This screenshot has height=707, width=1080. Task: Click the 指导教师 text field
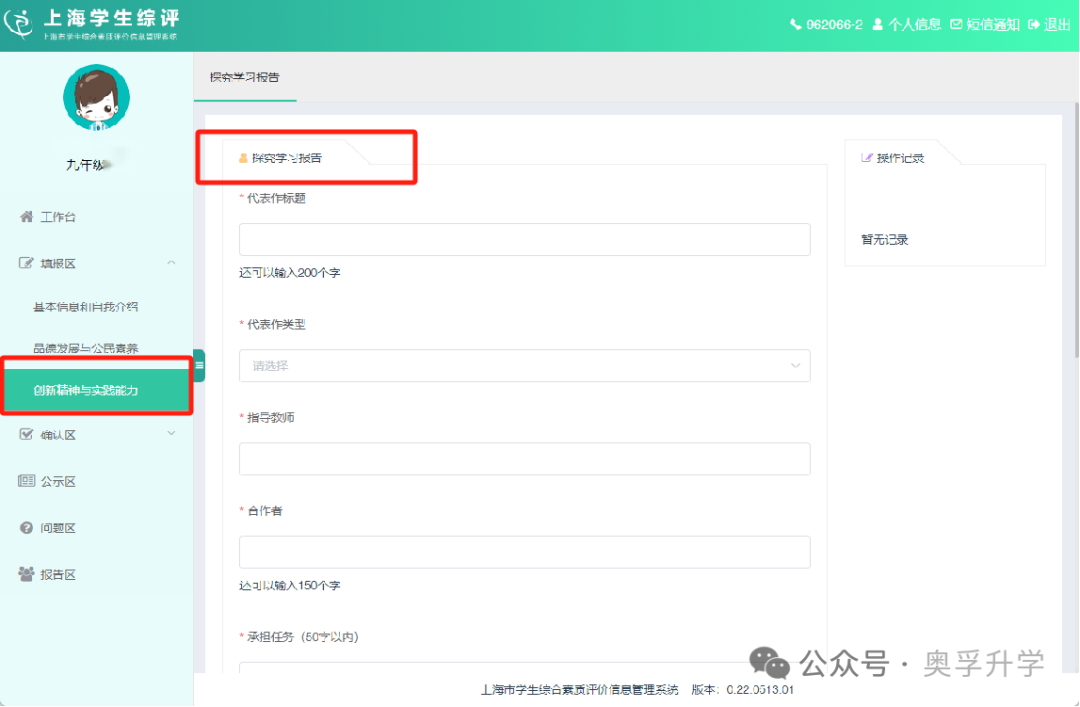[524, 459]
